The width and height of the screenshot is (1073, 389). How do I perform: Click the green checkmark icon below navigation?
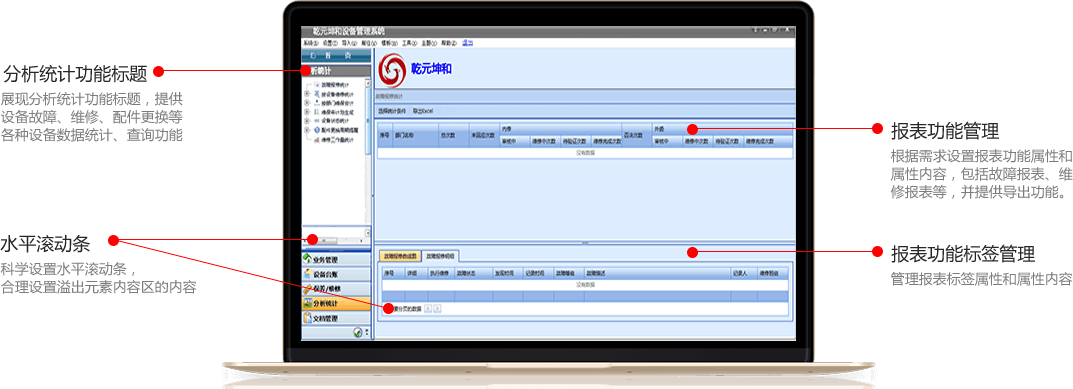coord(358,332)
